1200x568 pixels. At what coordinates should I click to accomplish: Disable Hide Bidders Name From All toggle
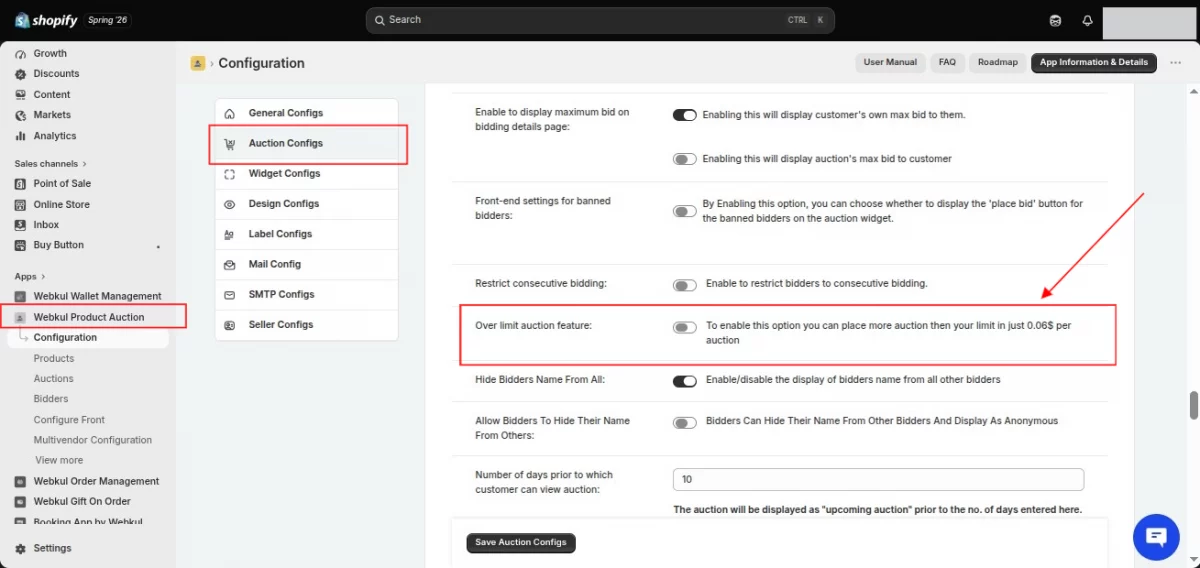685,381
